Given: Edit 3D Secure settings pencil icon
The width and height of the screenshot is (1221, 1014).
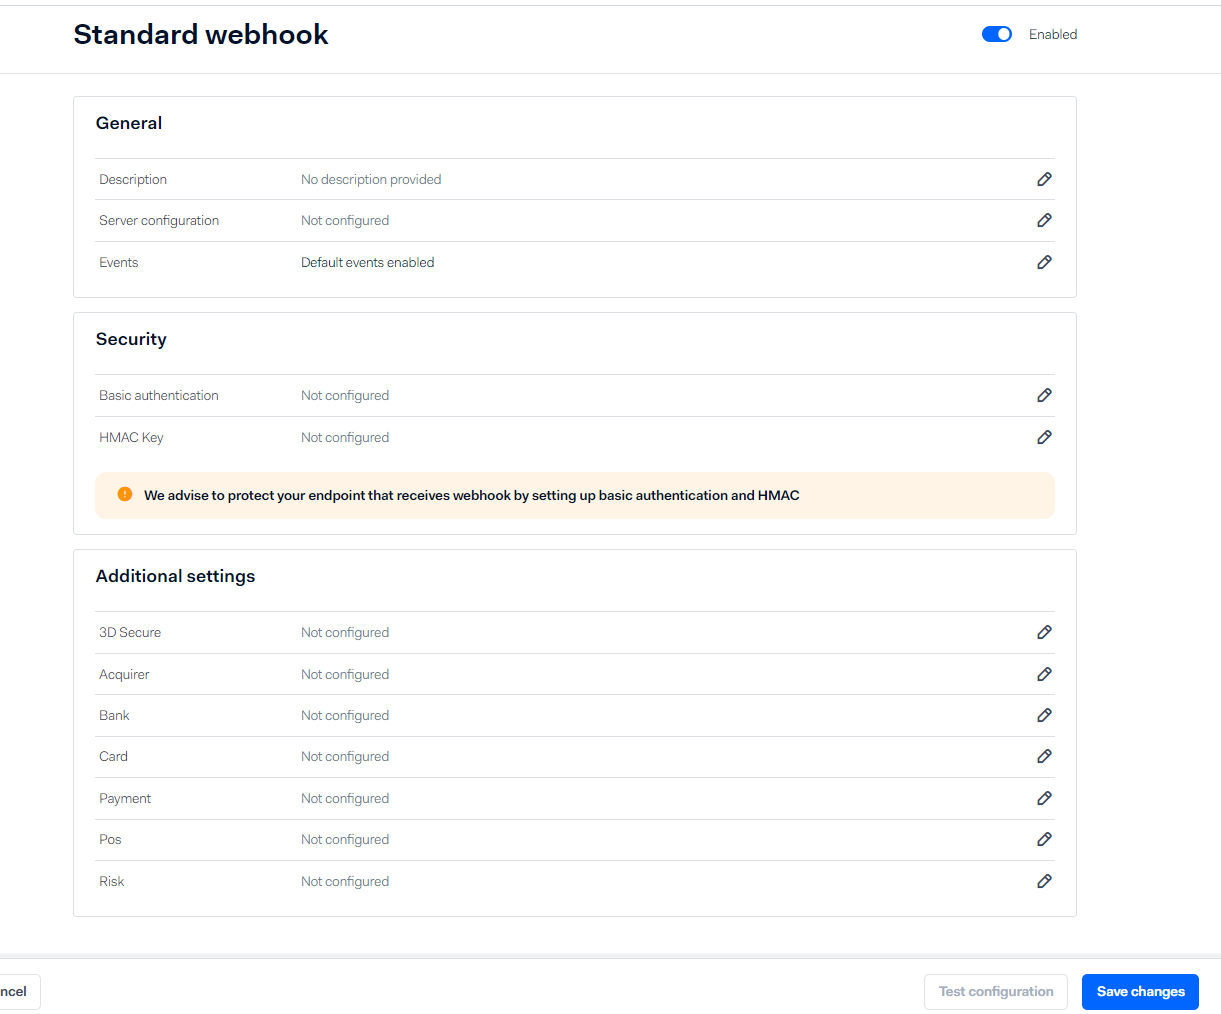Looking at the screenshot, I should coord(1044,632).
